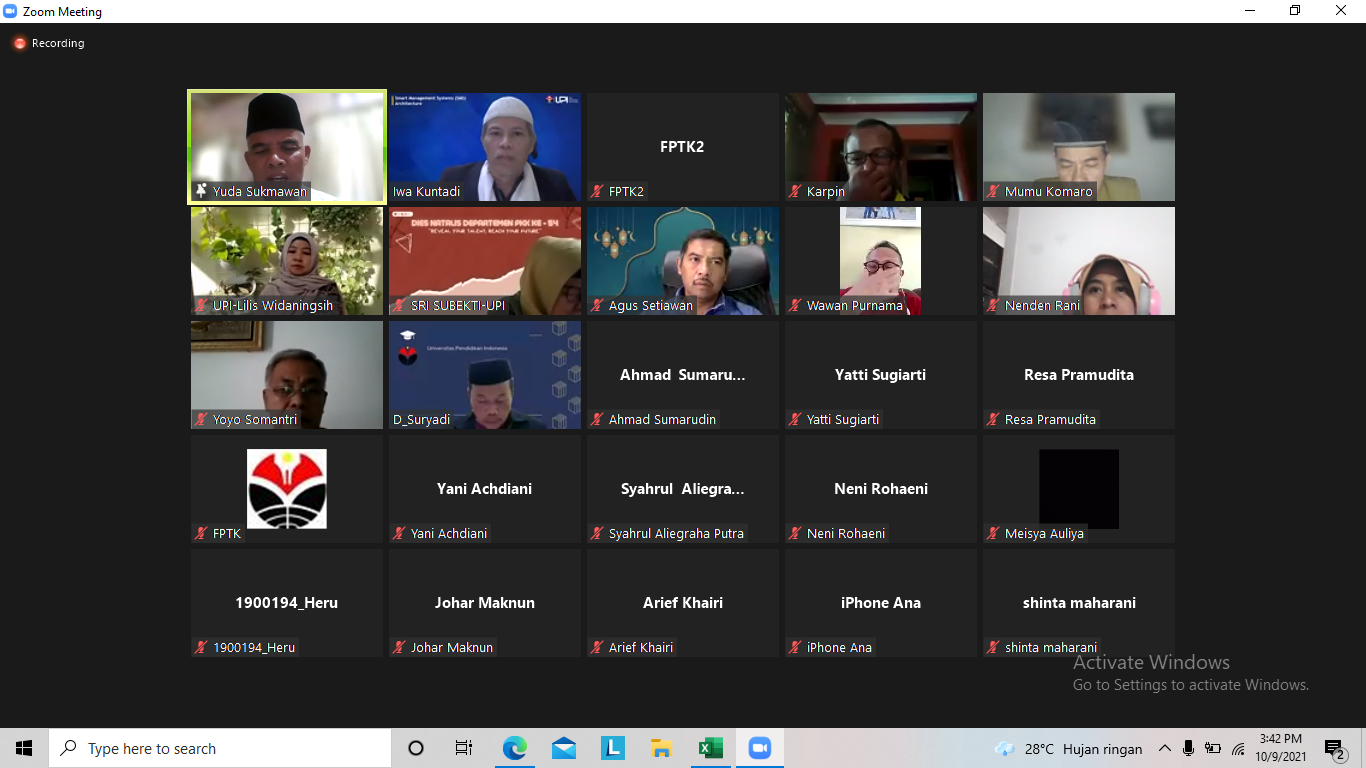Select the Iwa Kuntadi video tile
Image resolution: width=1366 pixels, height=768 pixels.
[x=485, y=147]
